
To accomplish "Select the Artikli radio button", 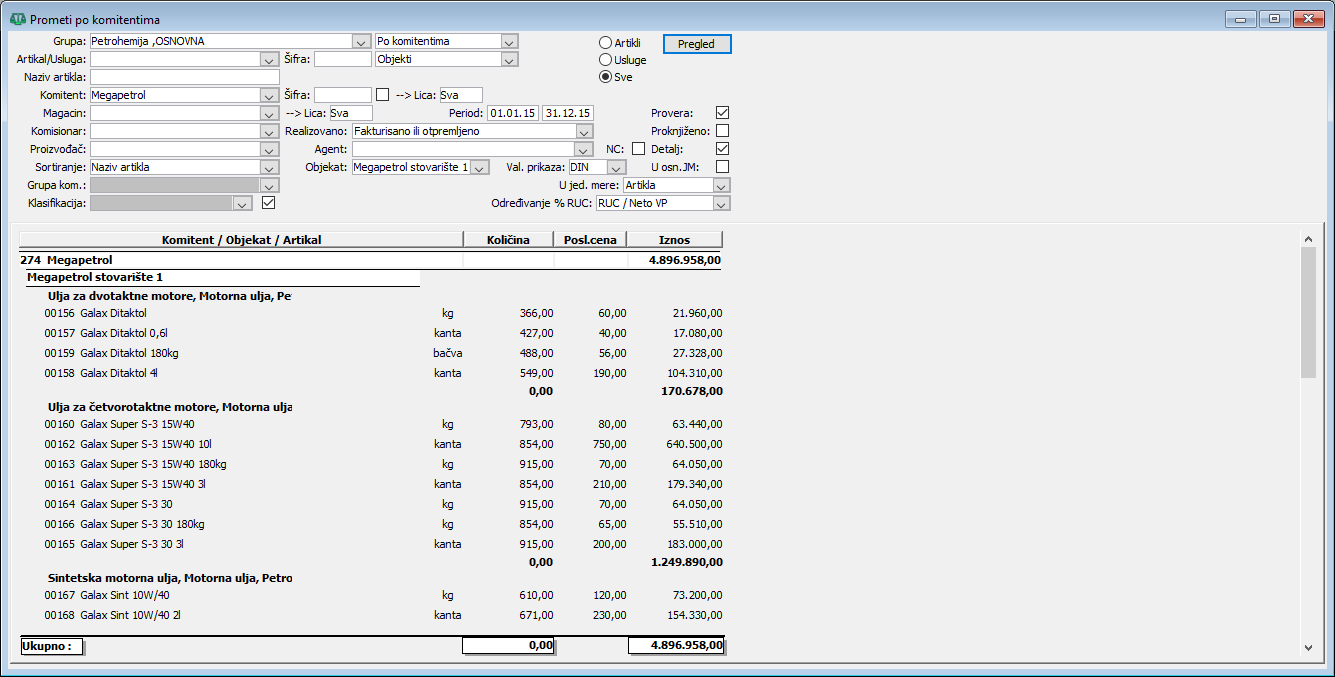I will (x=605, y=43).
